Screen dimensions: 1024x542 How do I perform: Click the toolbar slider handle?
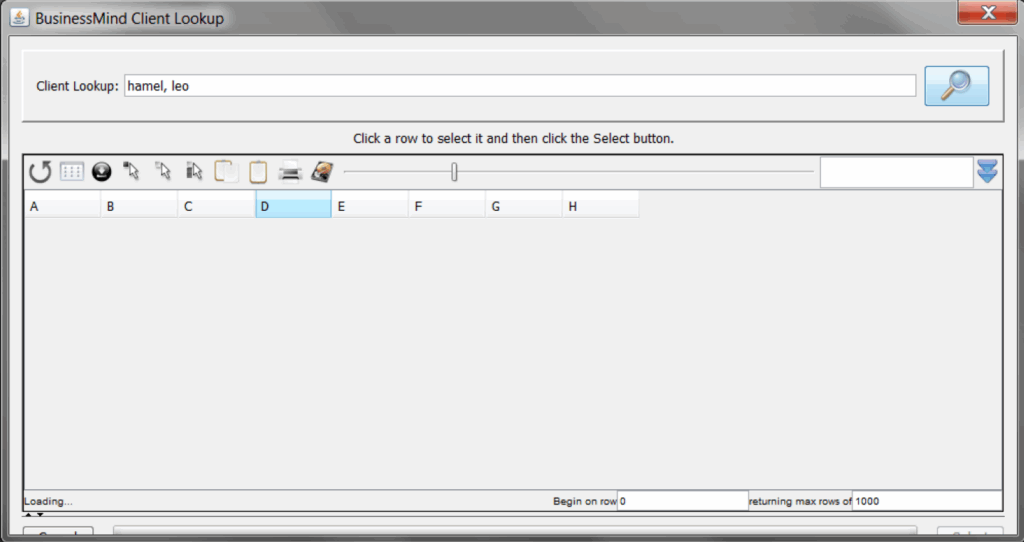tap(454, 172)
